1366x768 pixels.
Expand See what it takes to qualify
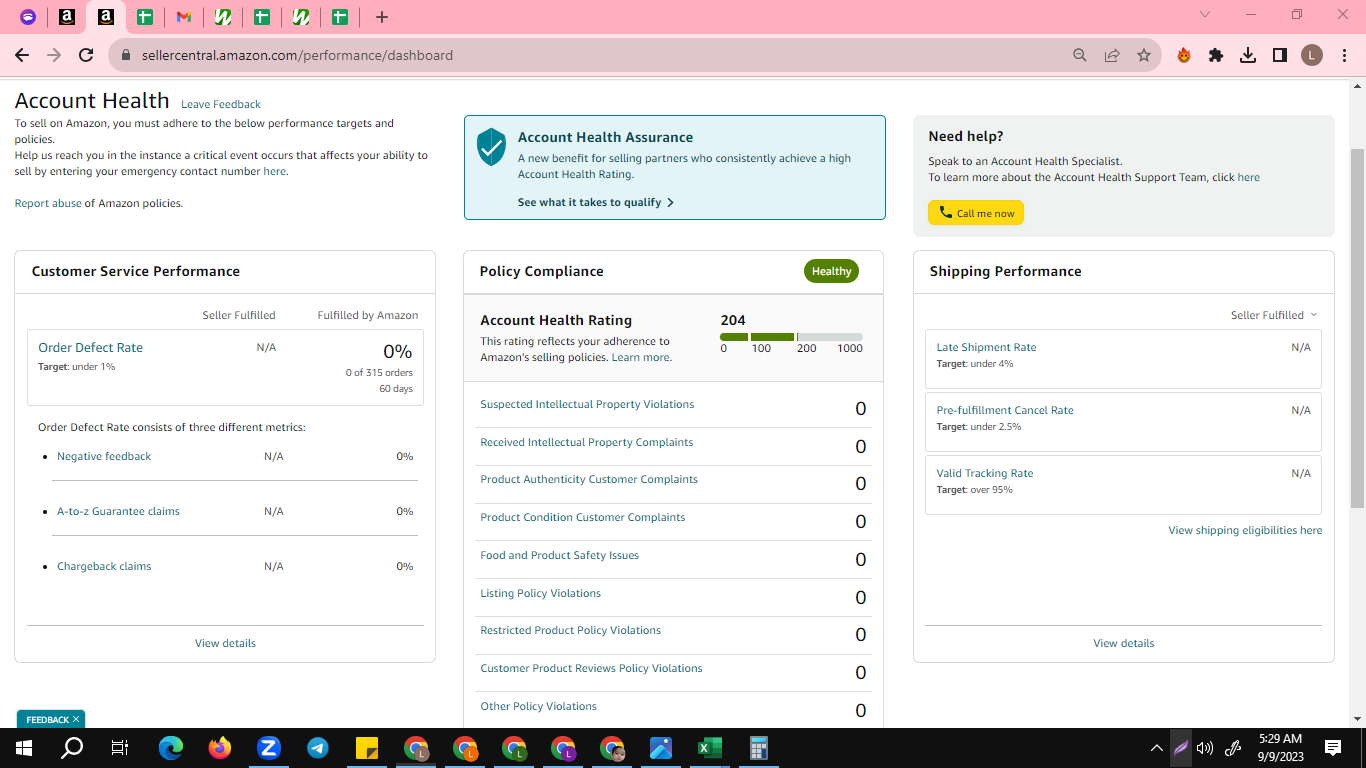click(x=596, y=202)
